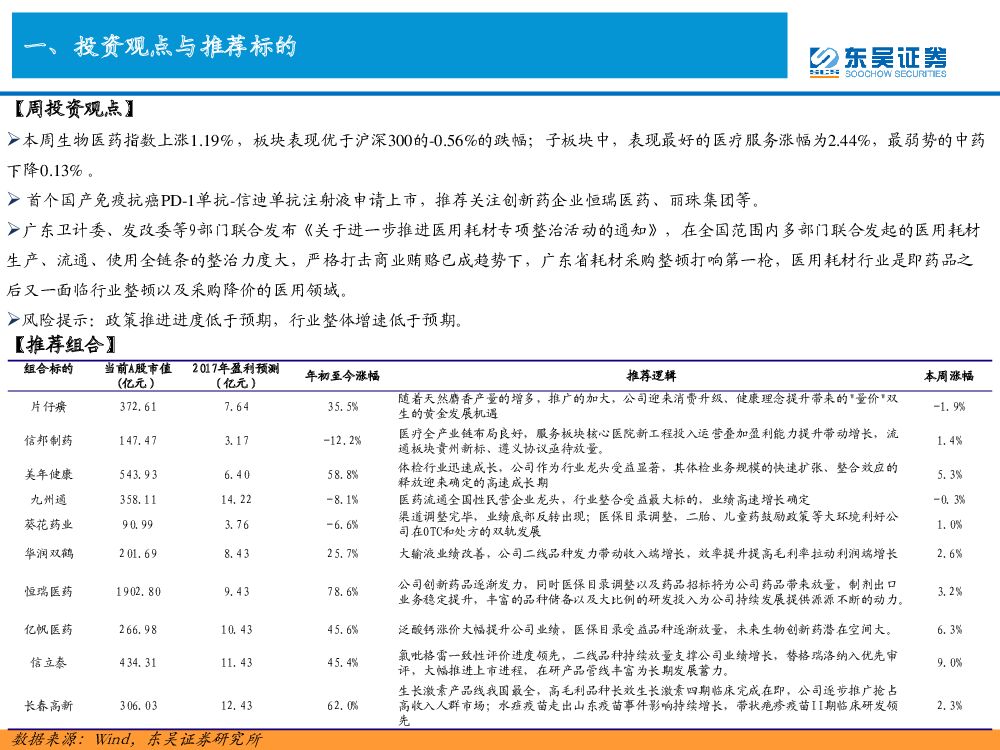Click profit forecast 11.43 for 信立泰
This screenshot has height=750, width=1000.
click(237, 663)
